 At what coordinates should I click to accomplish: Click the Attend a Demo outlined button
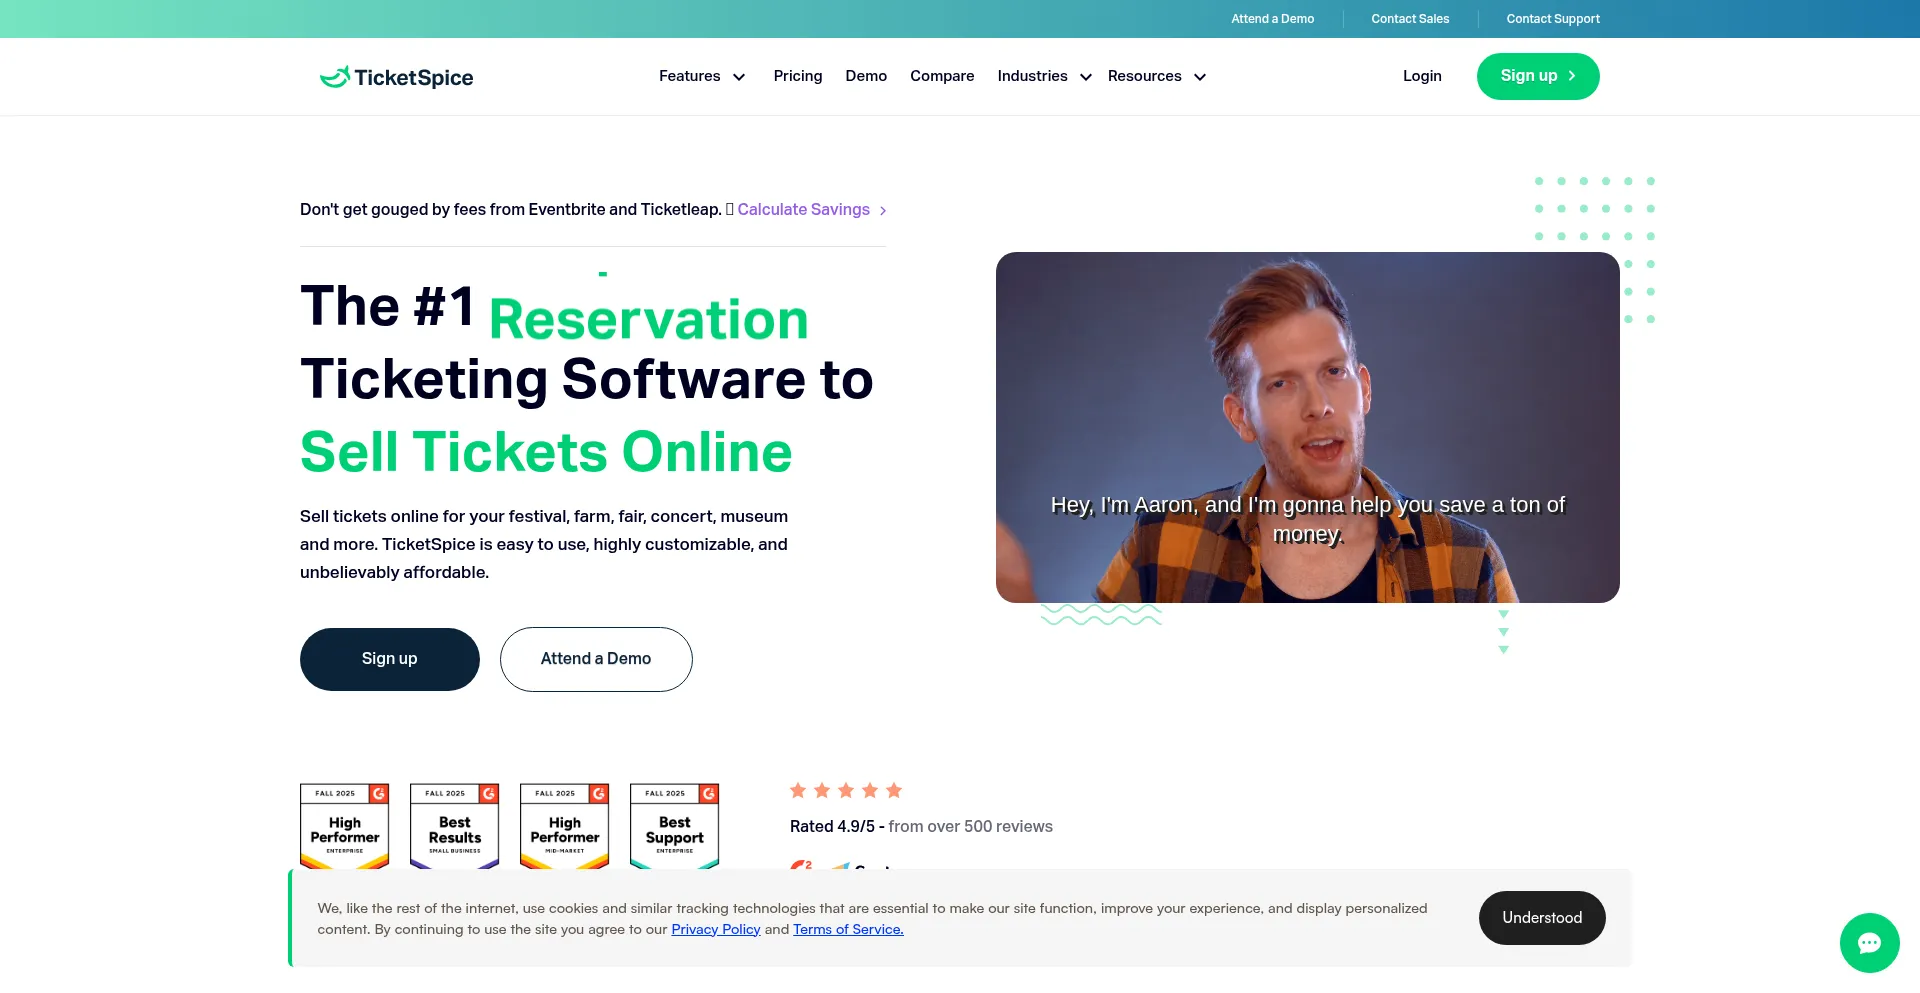pos(596,659)
